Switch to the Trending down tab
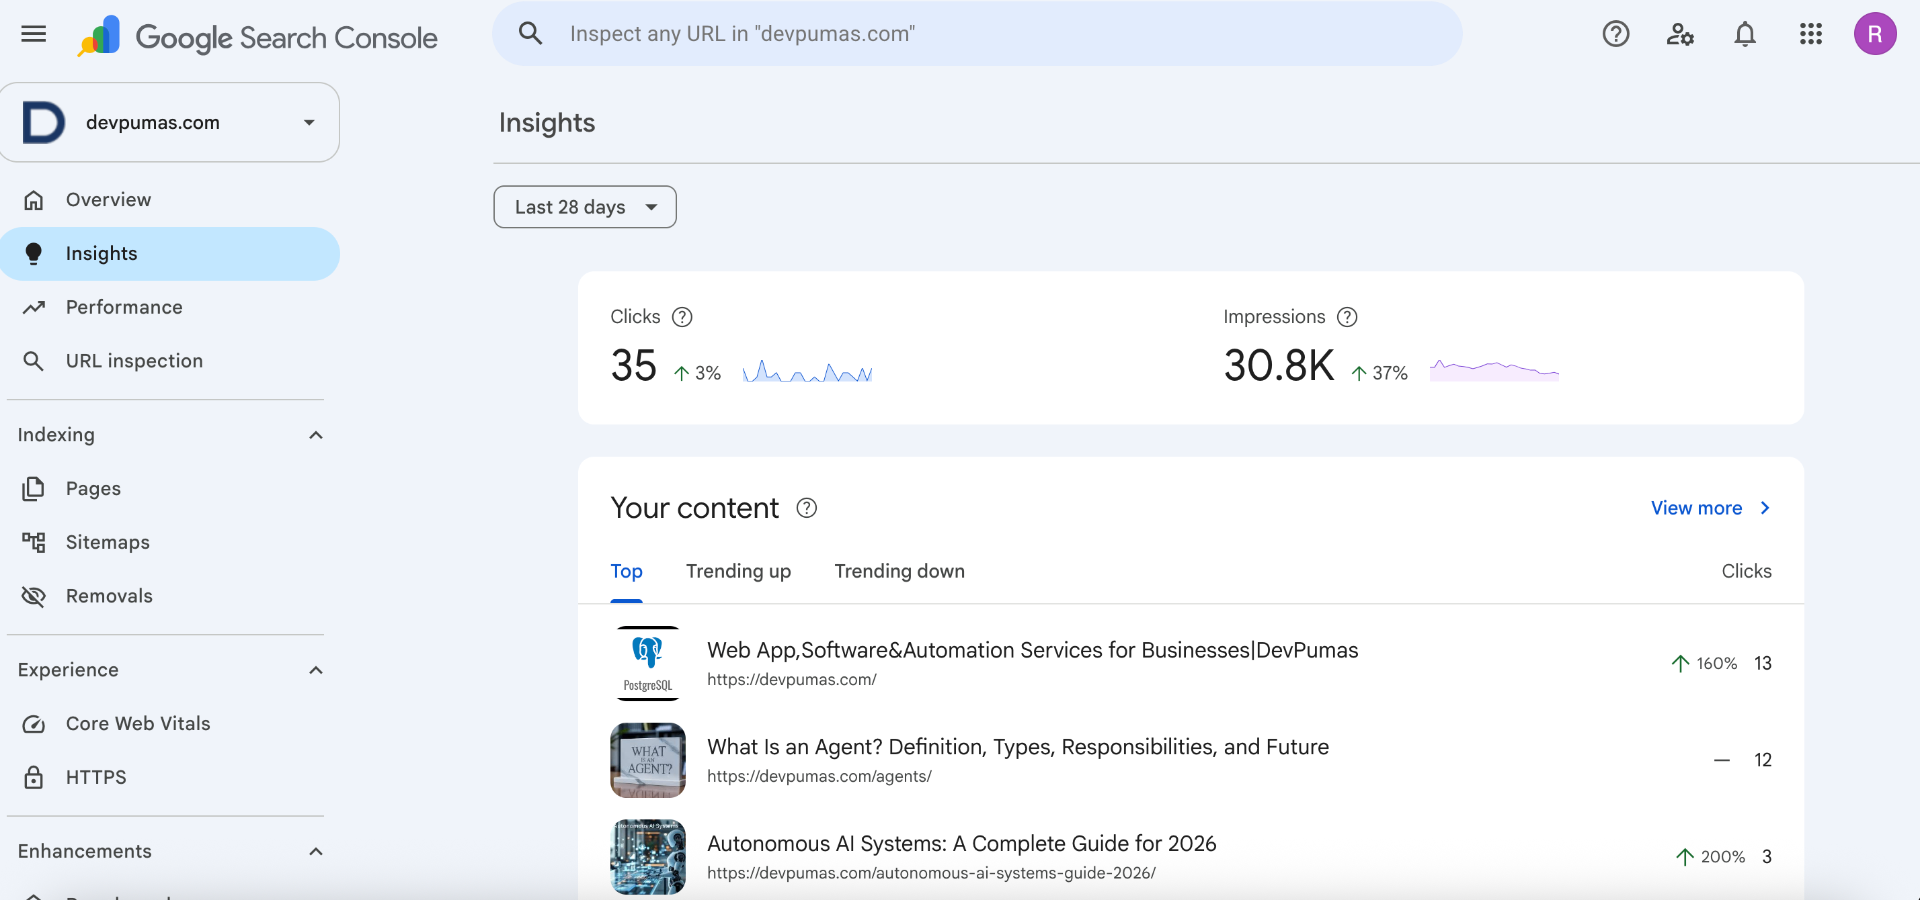Screen dimensions: 1920x900 [x=899, y=571]
